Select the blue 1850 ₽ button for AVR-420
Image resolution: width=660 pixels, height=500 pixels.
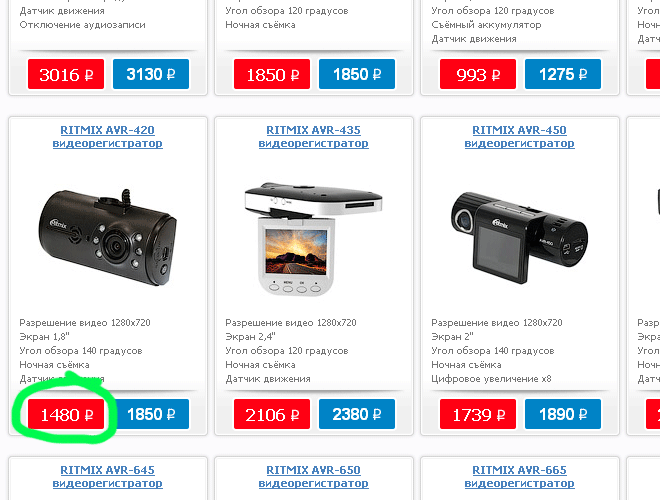tap(151, 414)
